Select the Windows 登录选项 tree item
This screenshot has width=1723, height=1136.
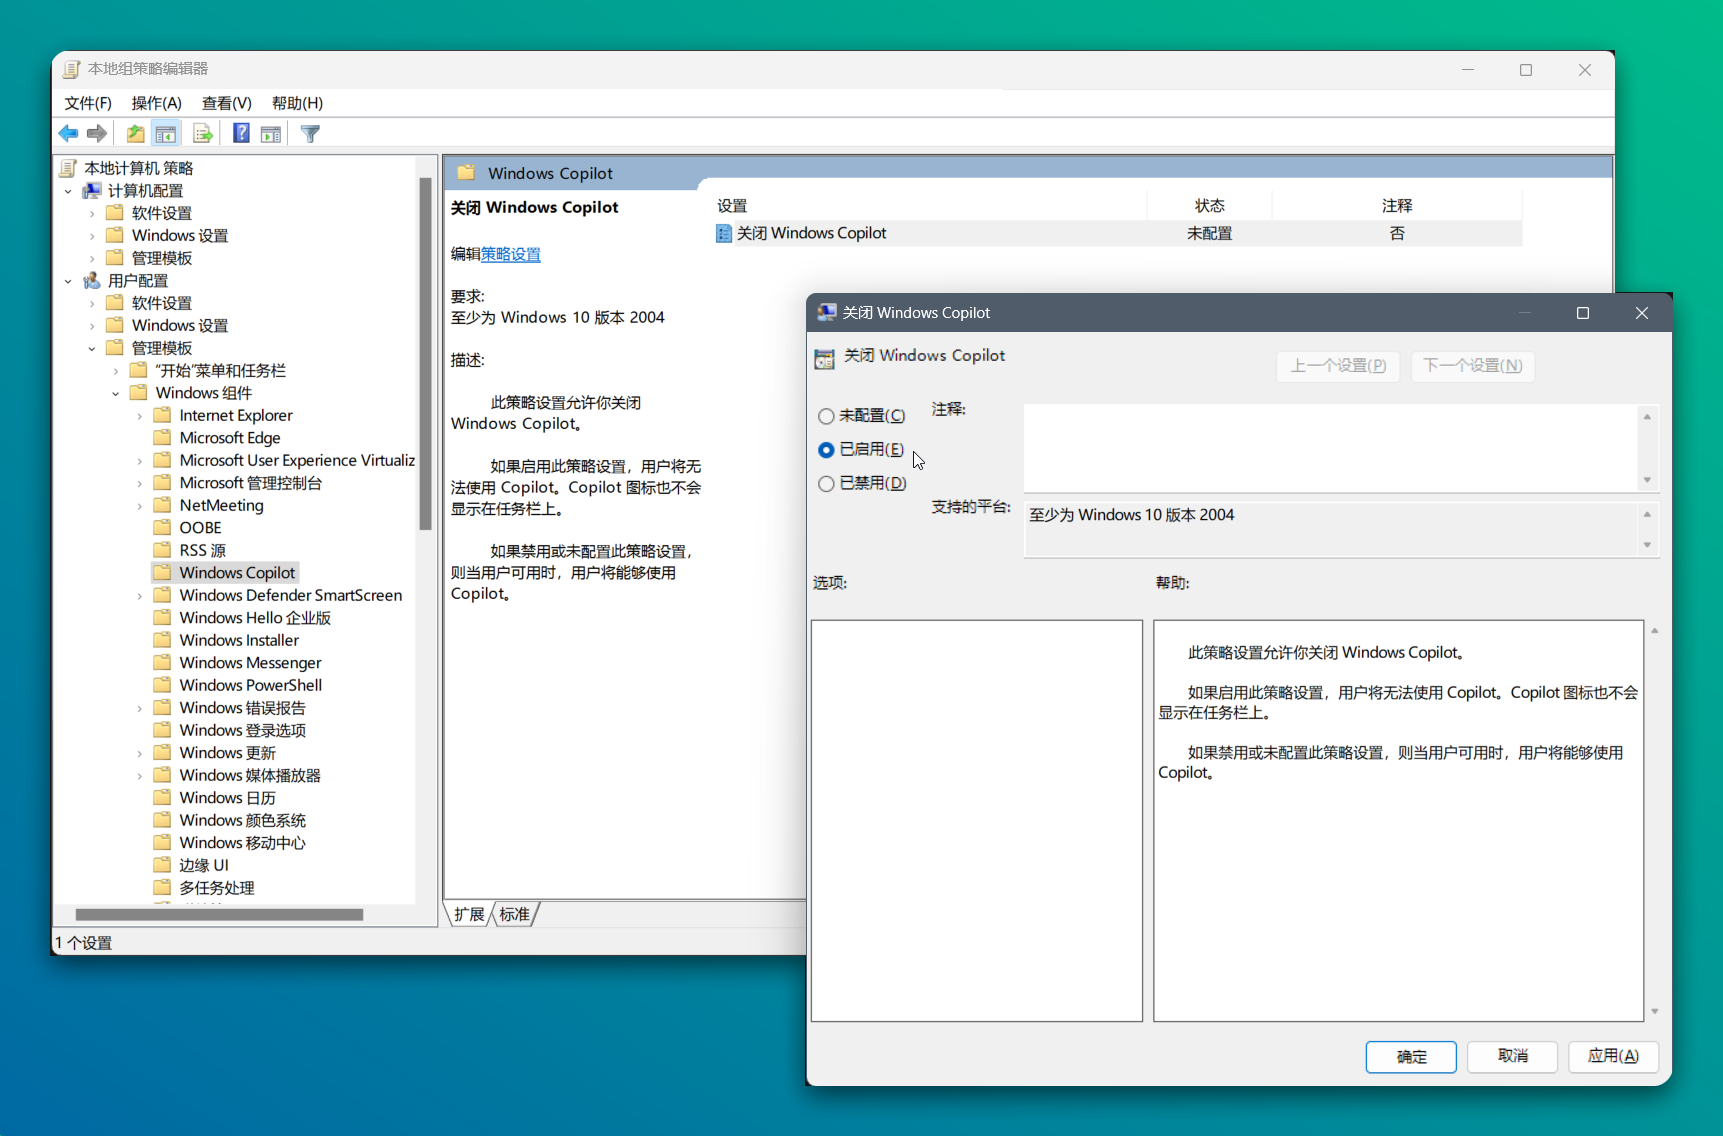tap(243, 730)
